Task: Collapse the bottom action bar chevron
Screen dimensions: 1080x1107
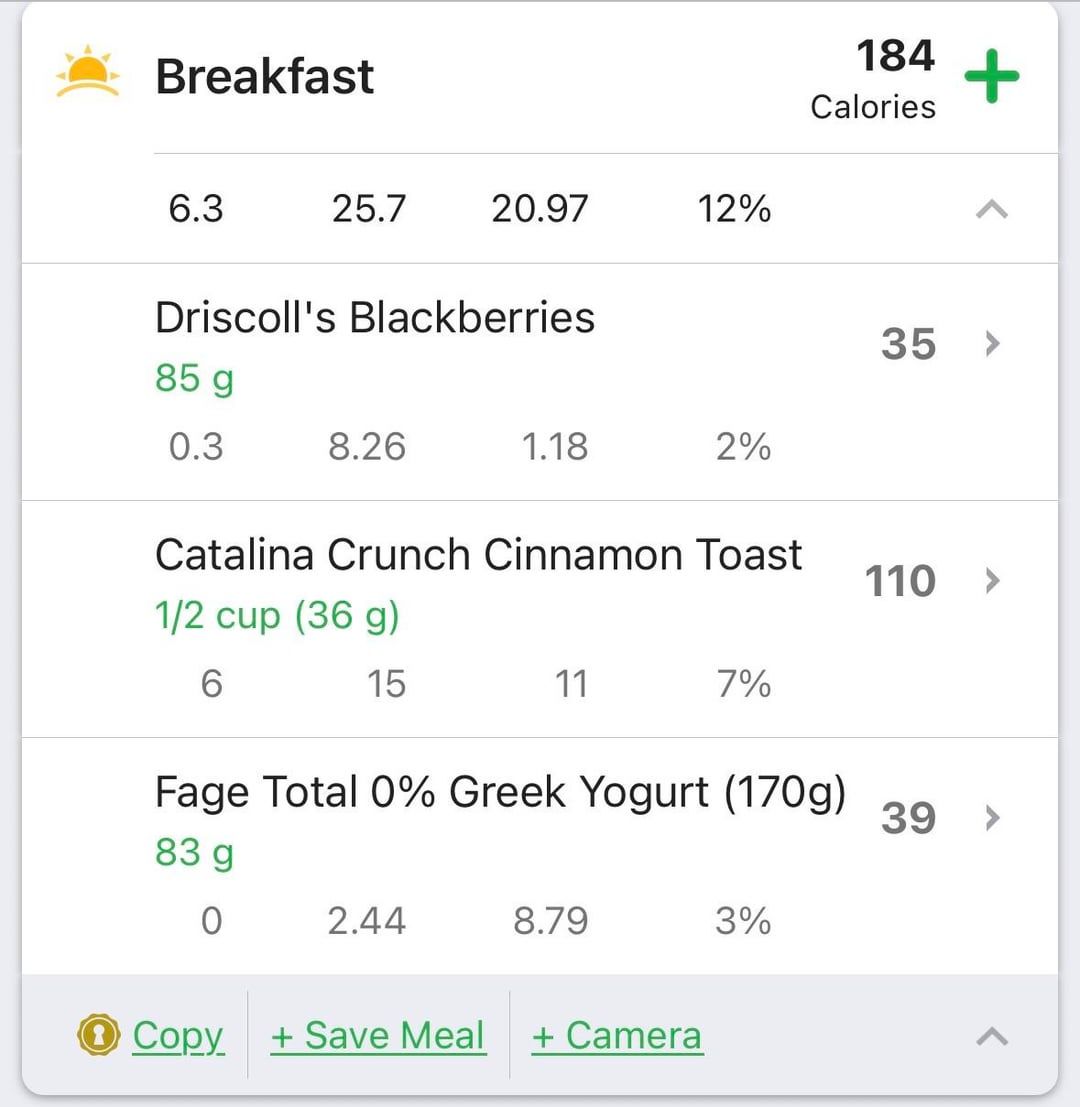Action: [x=991, y=1037]
